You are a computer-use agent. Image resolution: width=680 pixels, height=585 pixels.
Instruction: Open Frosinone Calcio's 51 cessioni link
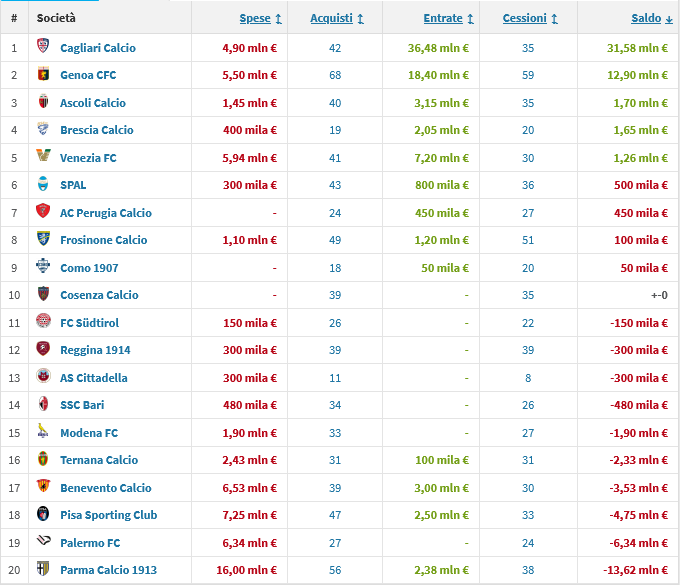pos(528,240)
